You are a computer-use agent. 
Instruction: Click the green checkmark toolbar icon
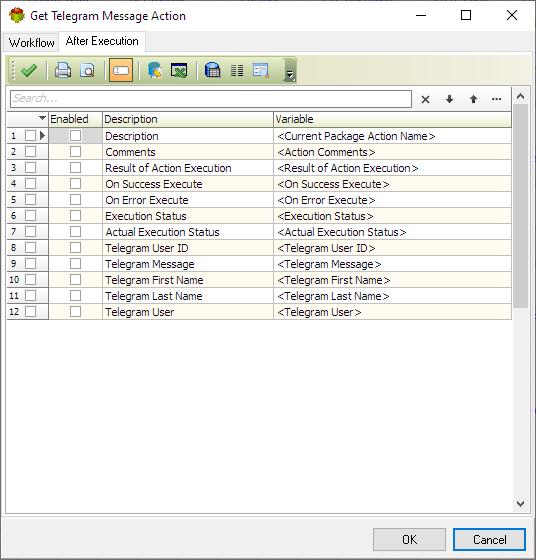pyautogui.click(x=29, y=70)
